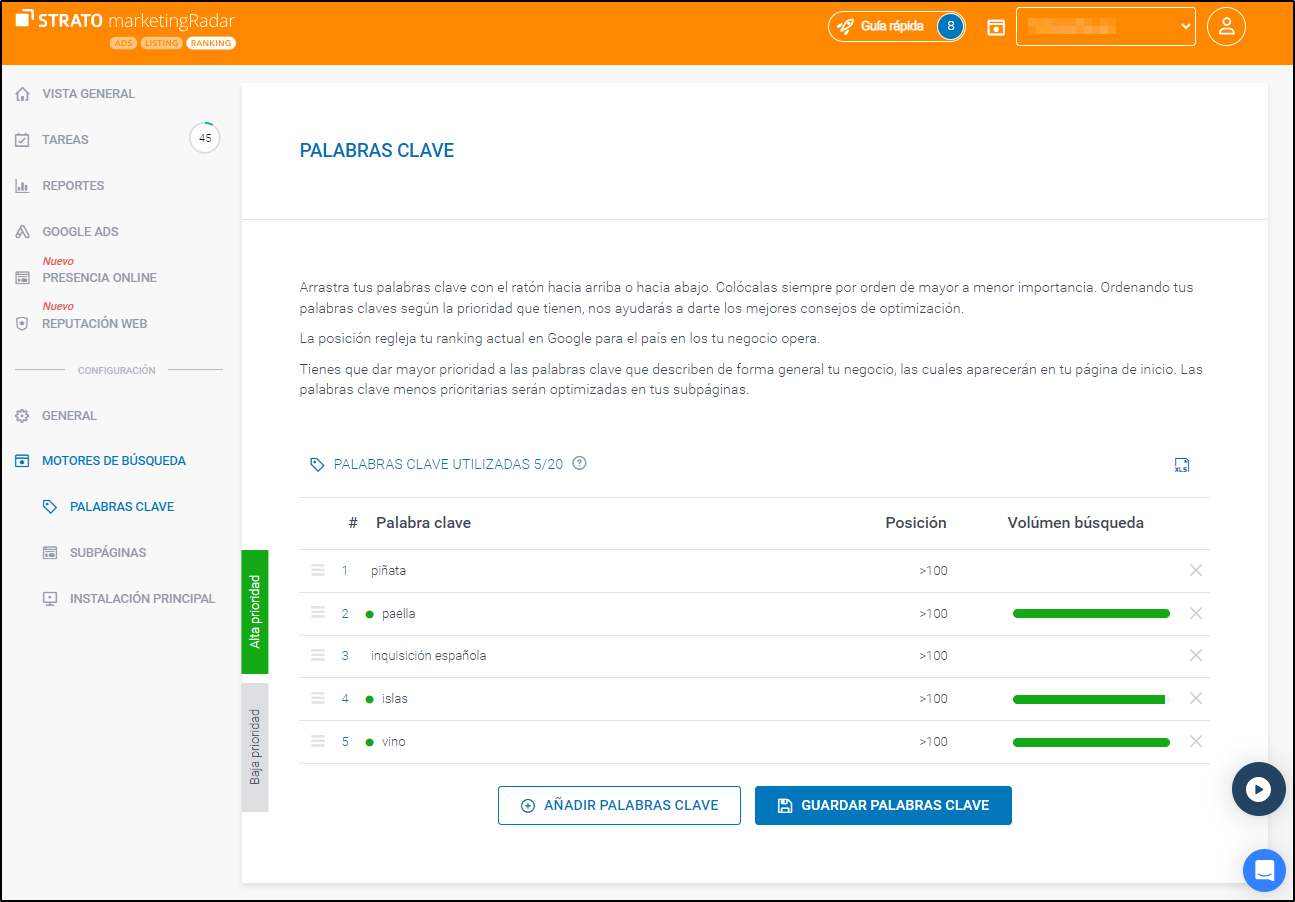1295x902 pixels.
Task: Select Subpáginas in the sidebar
Action: coord(108,553)
